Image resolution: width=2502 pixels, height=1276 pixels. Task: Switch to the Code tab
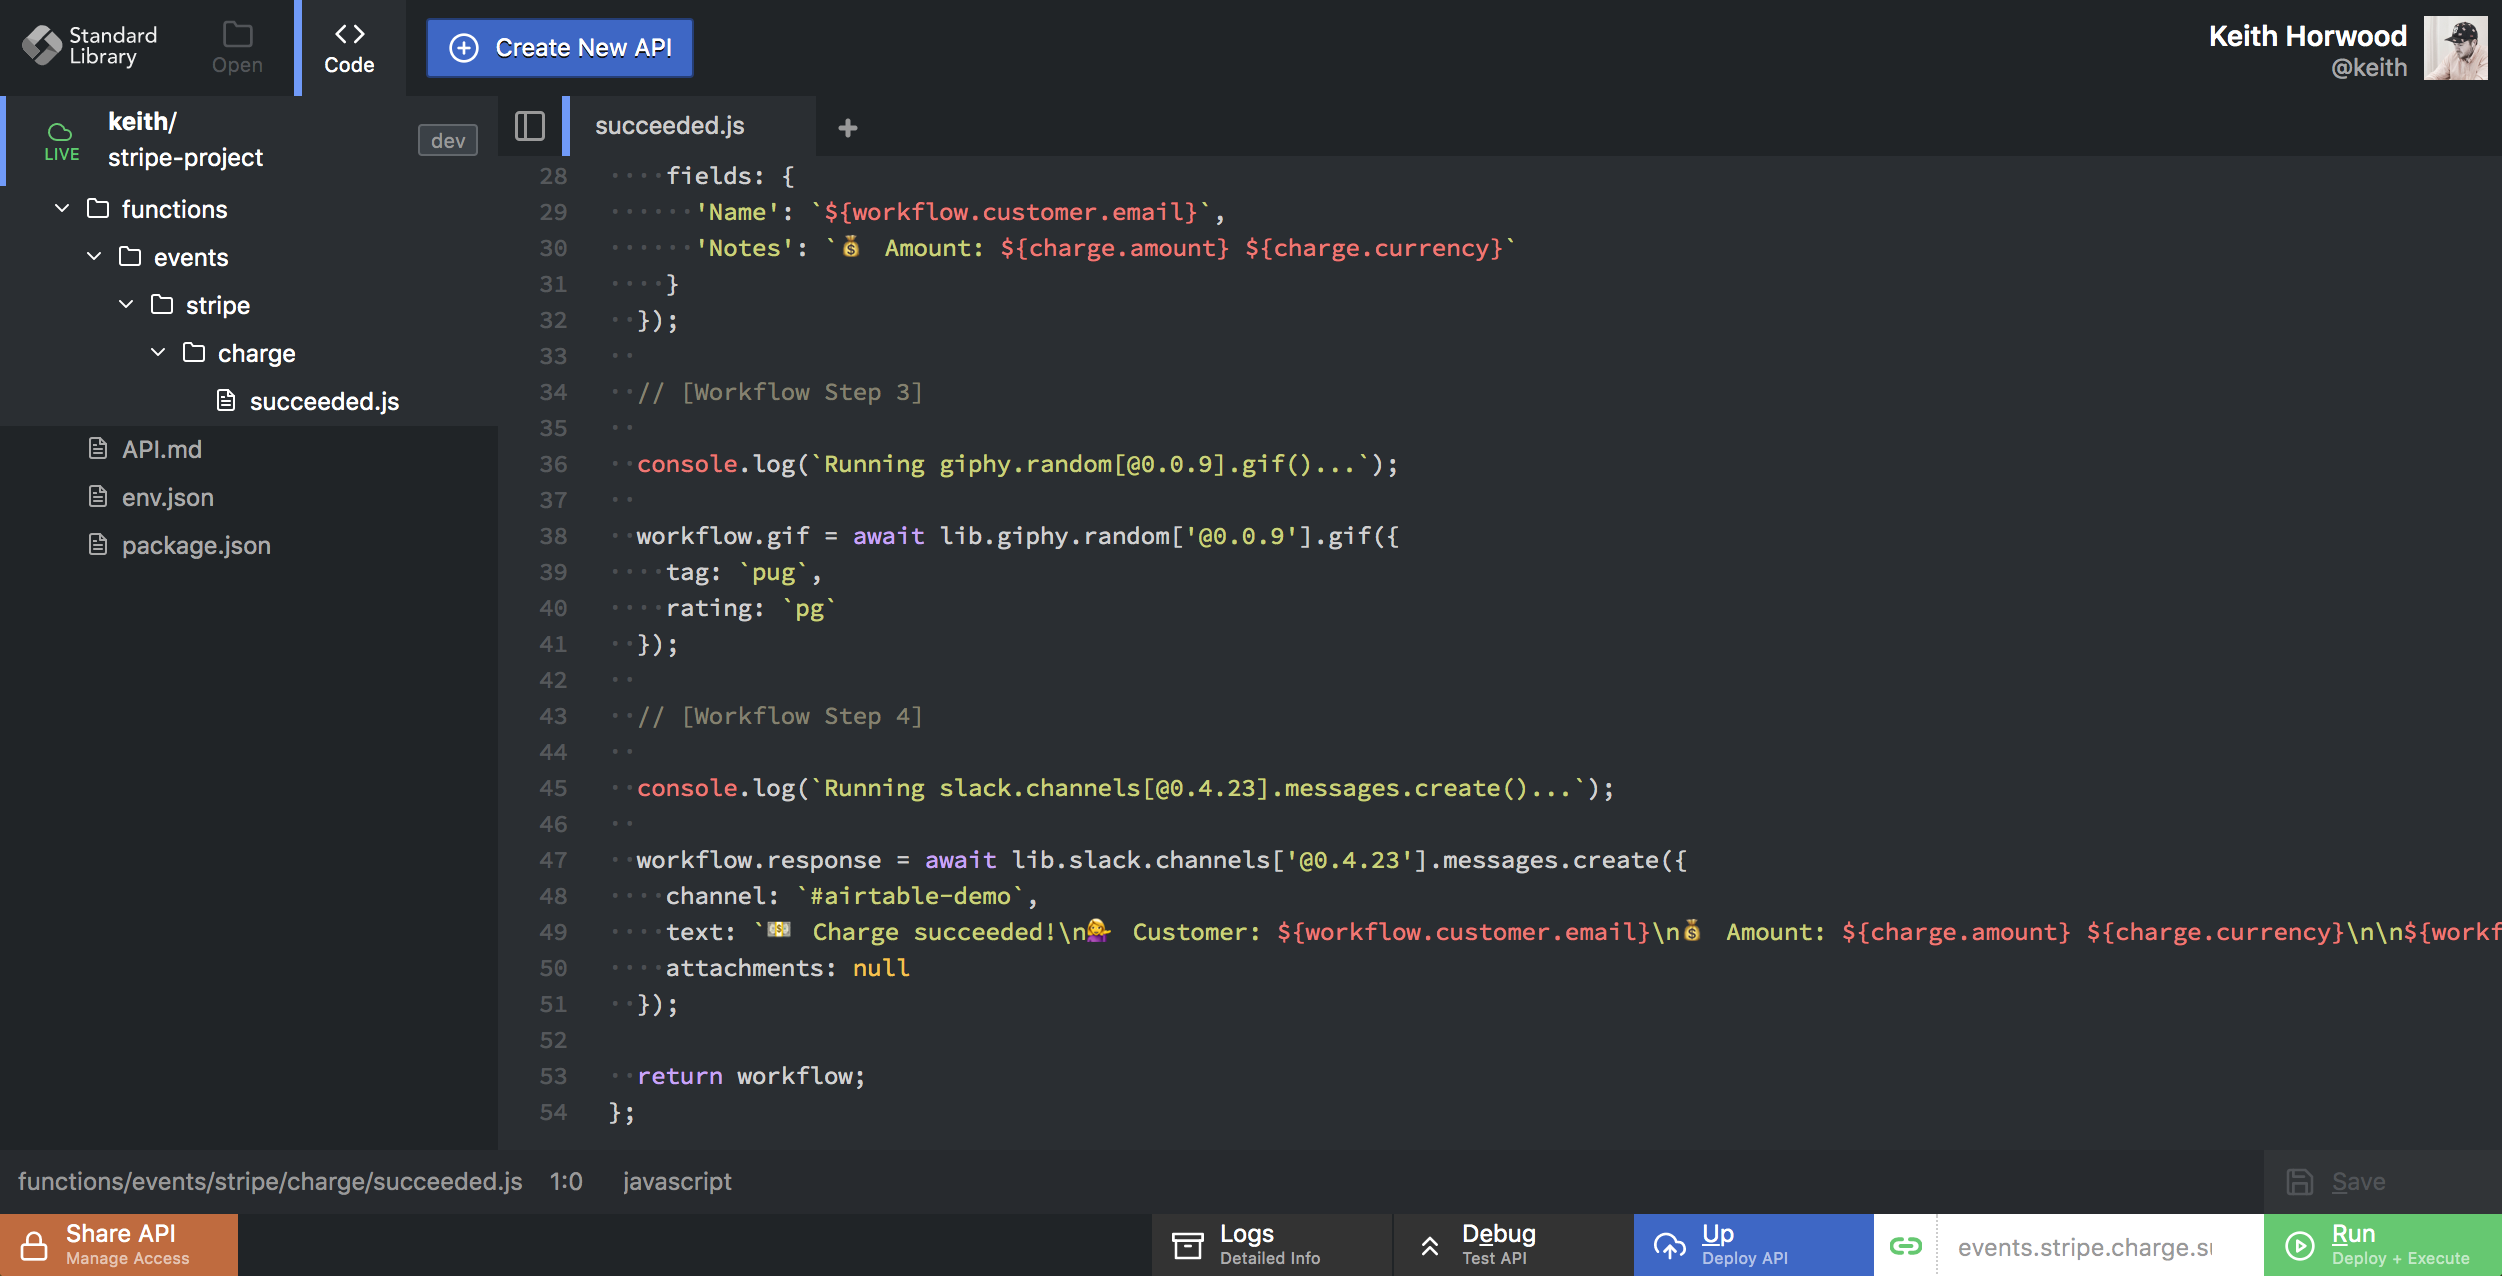point(349,47)
